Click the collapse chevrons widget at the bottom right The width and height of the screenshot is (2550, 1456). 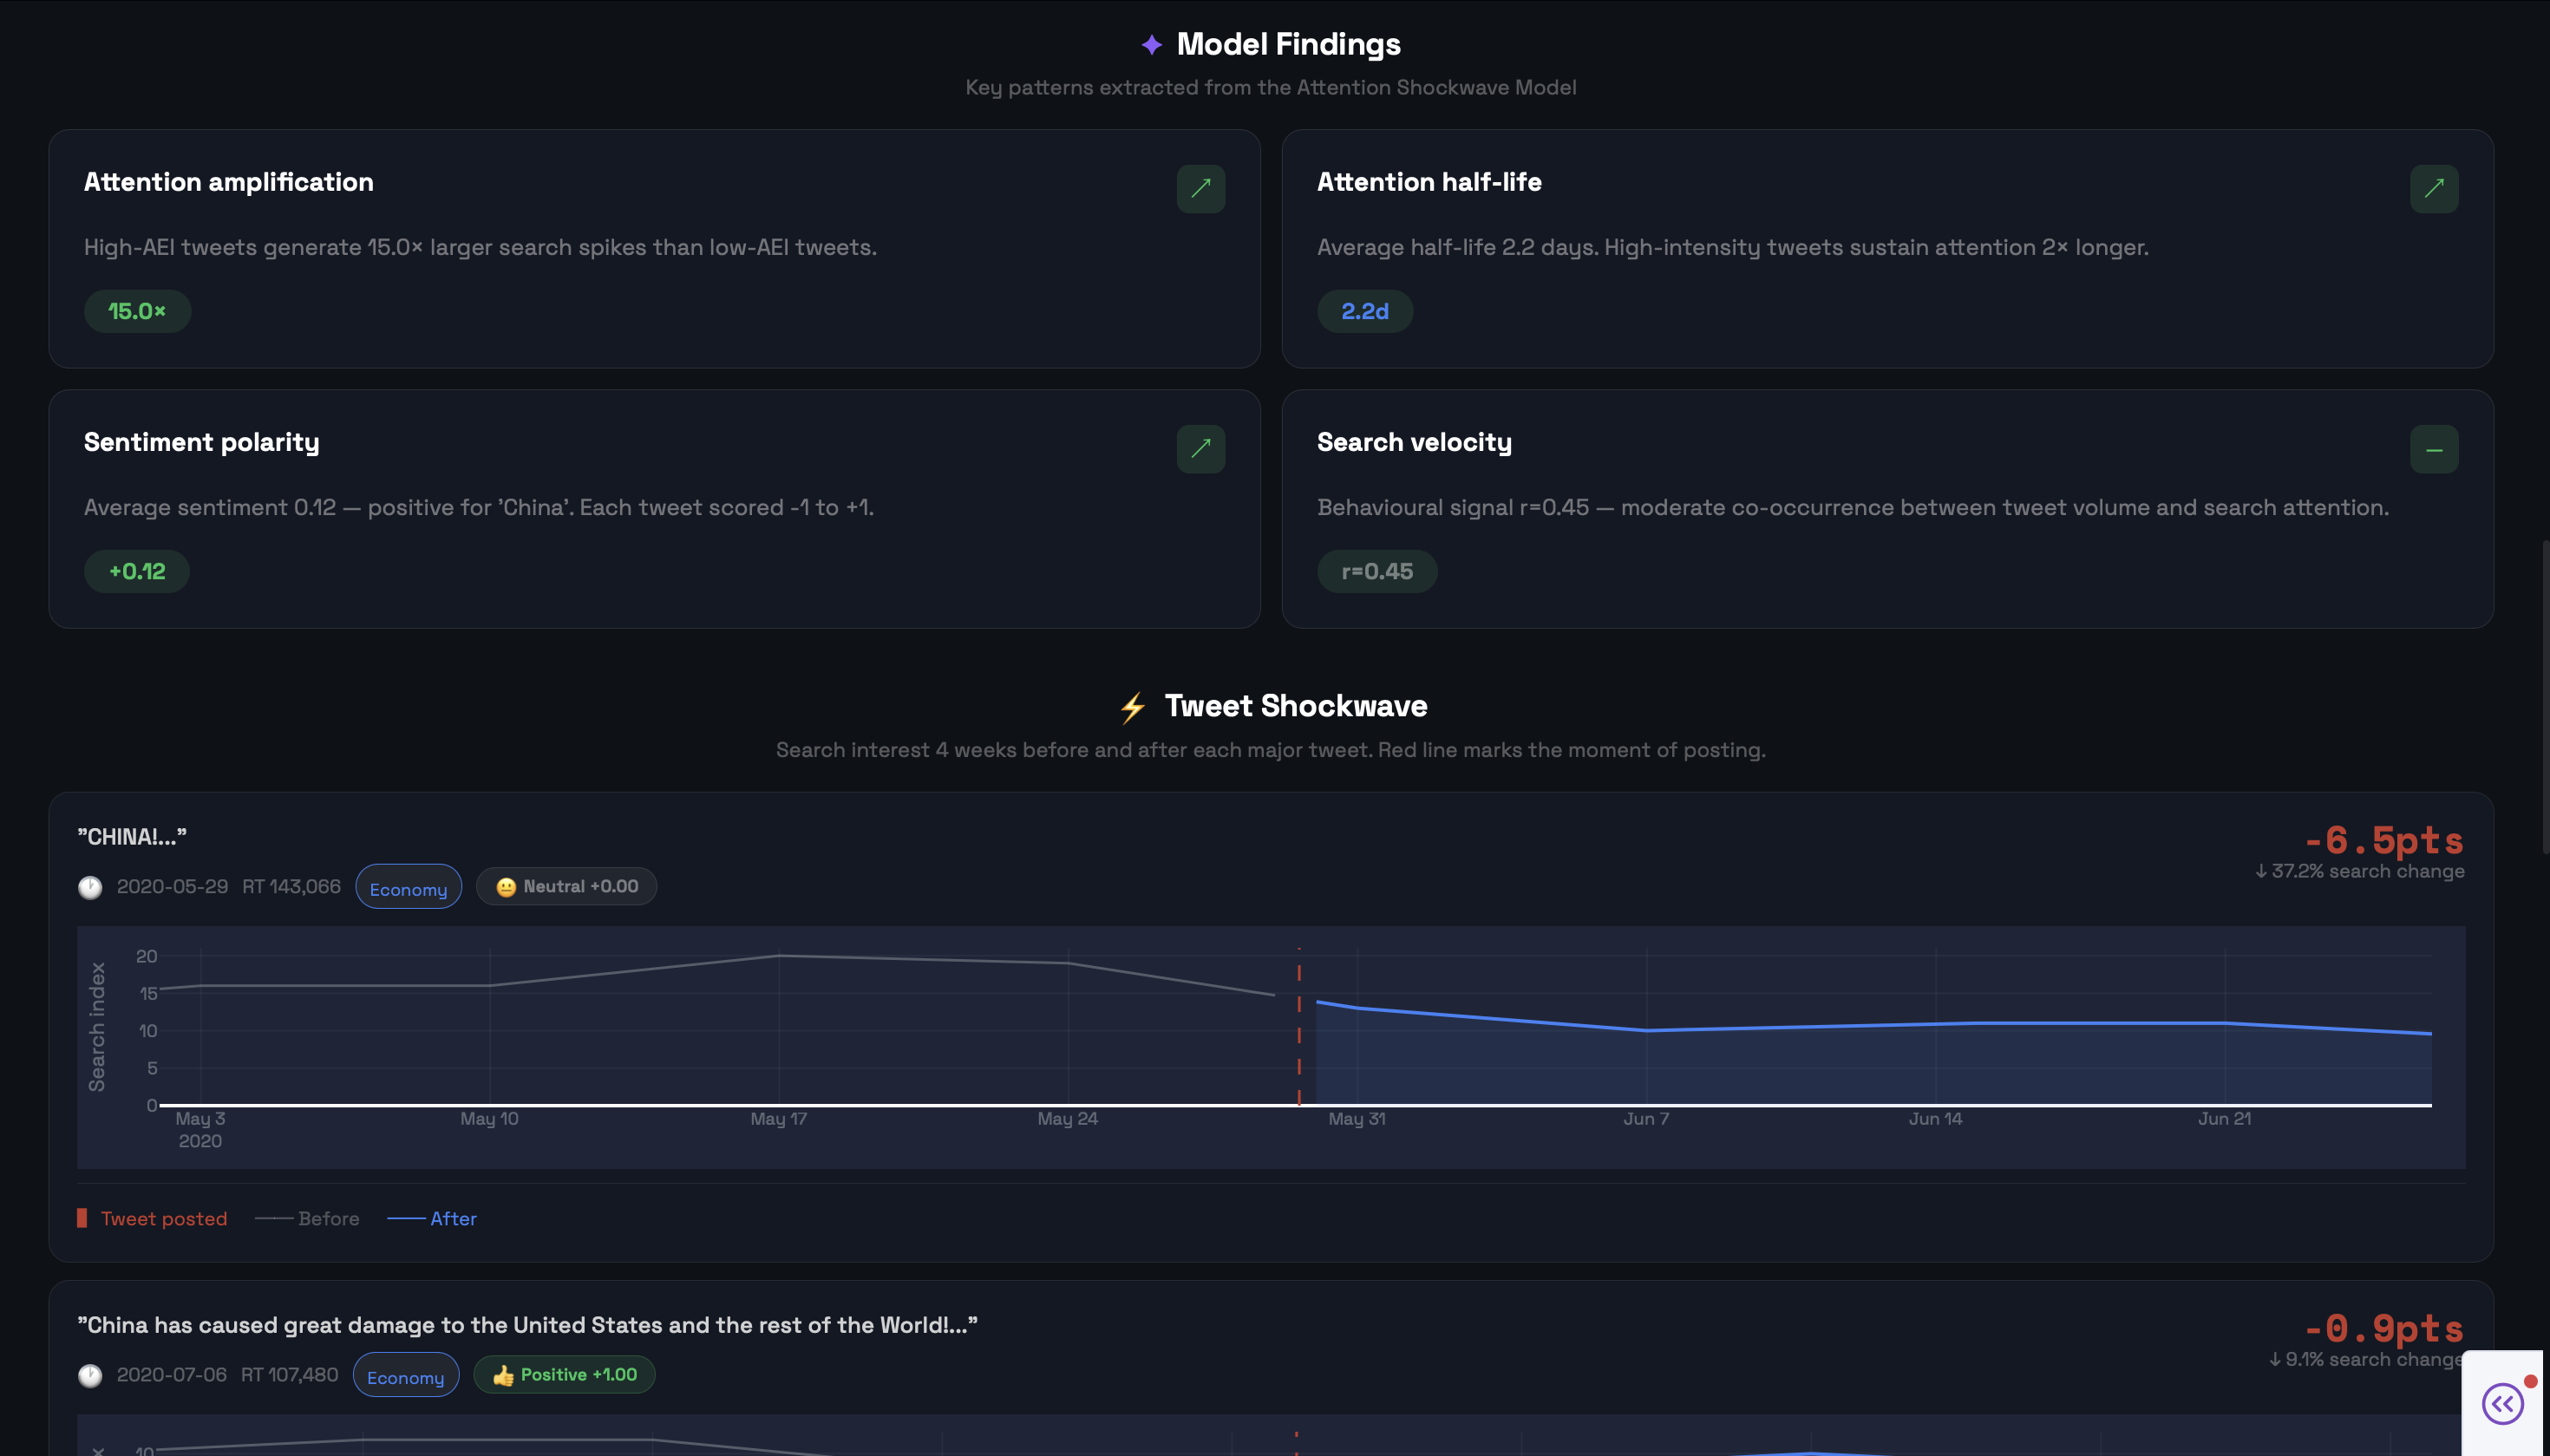pos(2502,1403)
